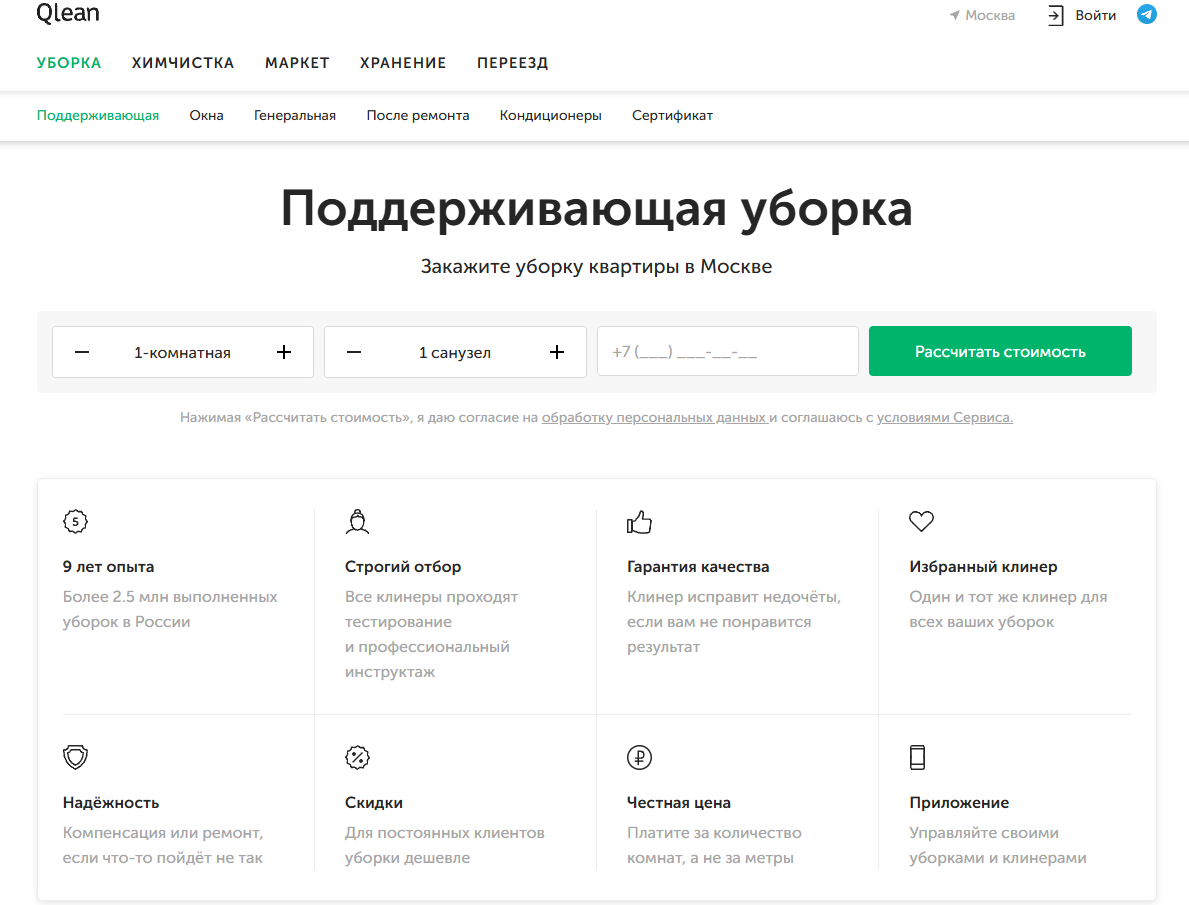Click the Надёжность title
1189x905 pixels.
[111, 803]
